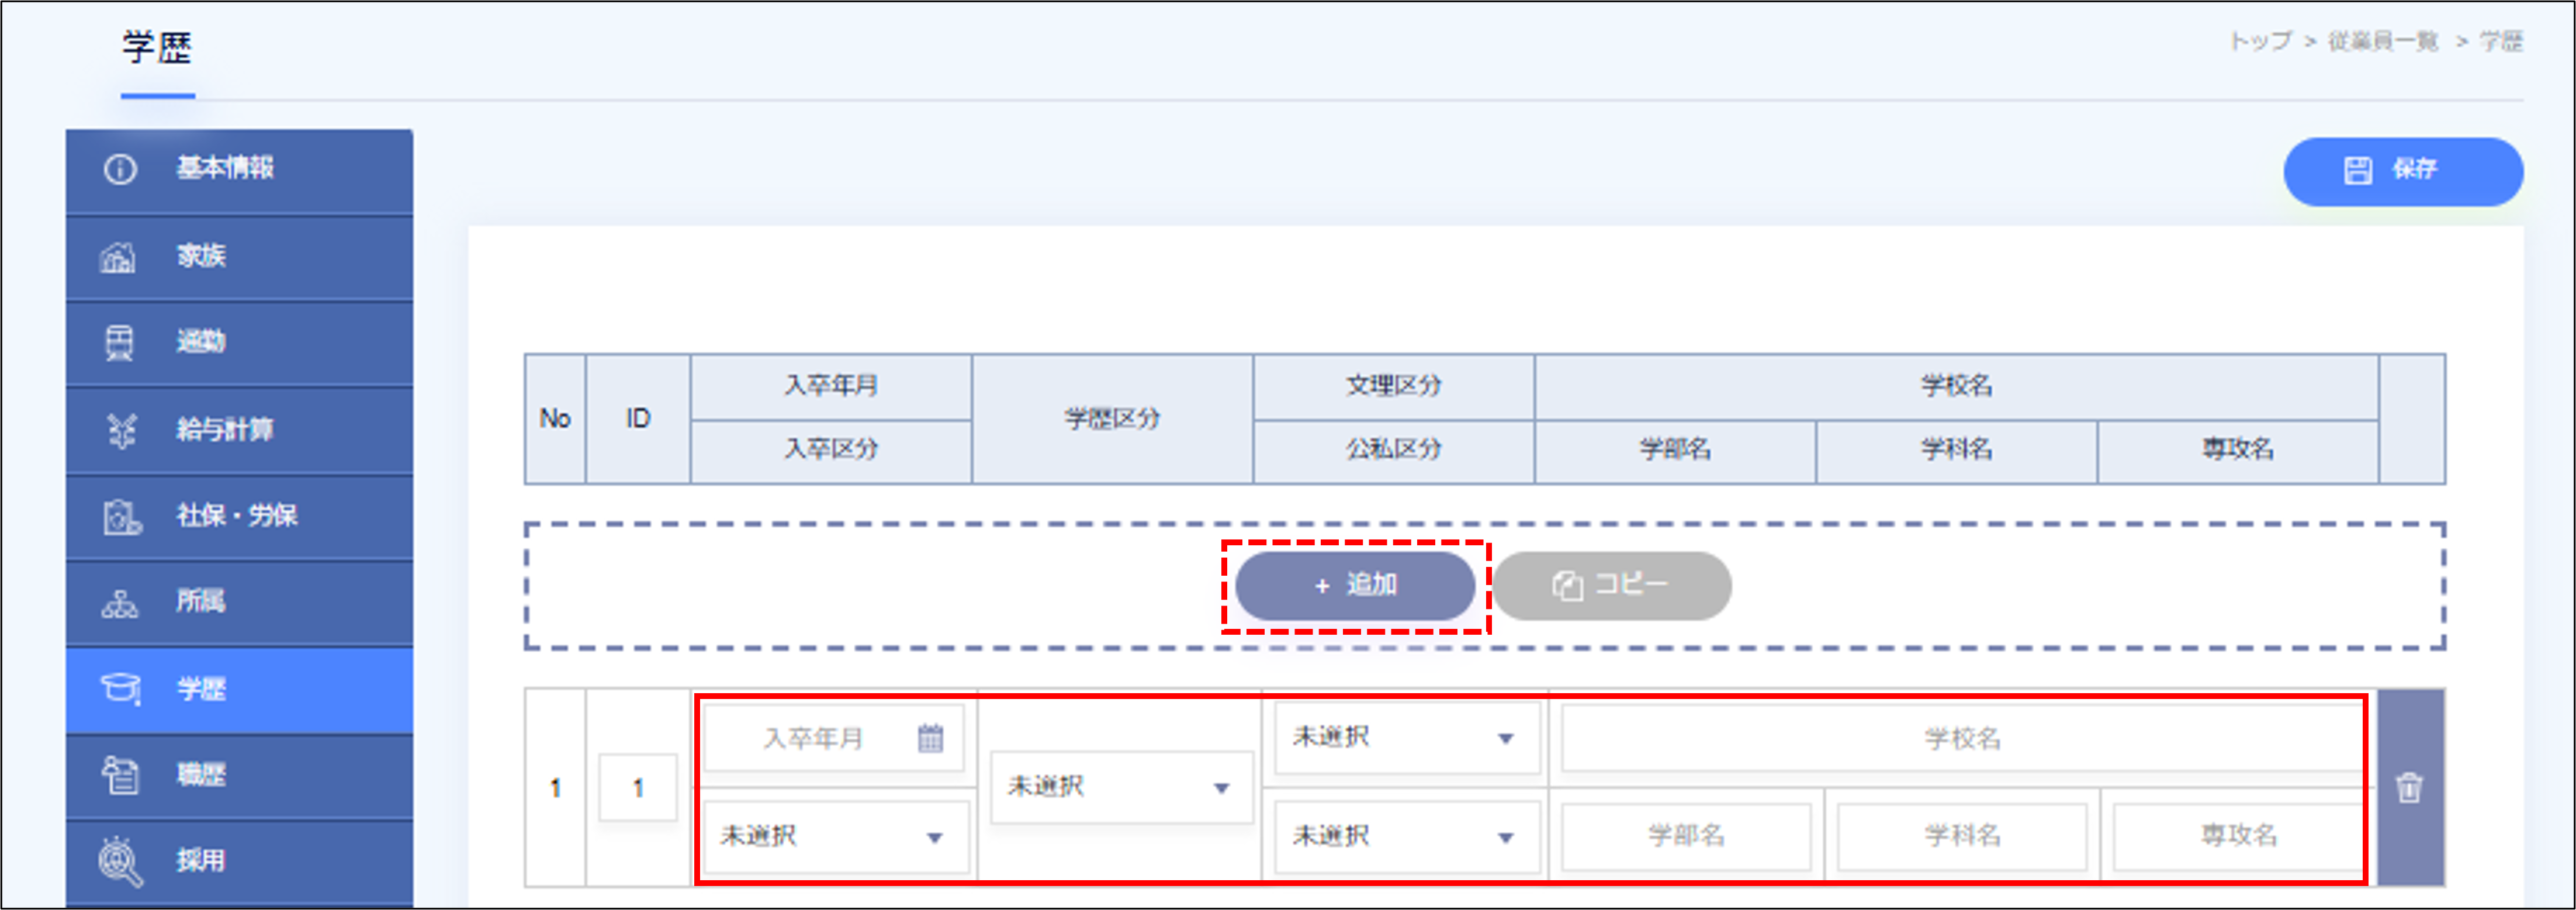This screenshot has width=2576, height=910.
Task: Click the greyed コピー button
Action: pos(1612,586)
